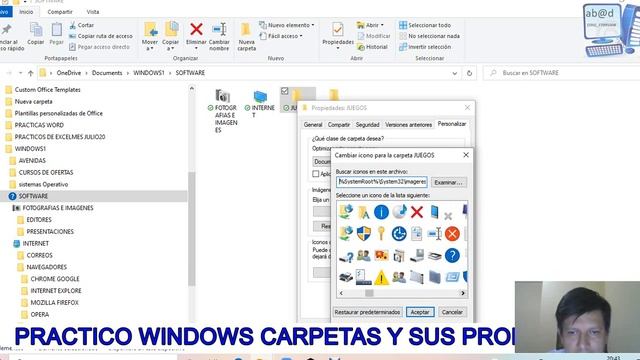Click the Examinar button
640x360 pixels.
(448, 182)
